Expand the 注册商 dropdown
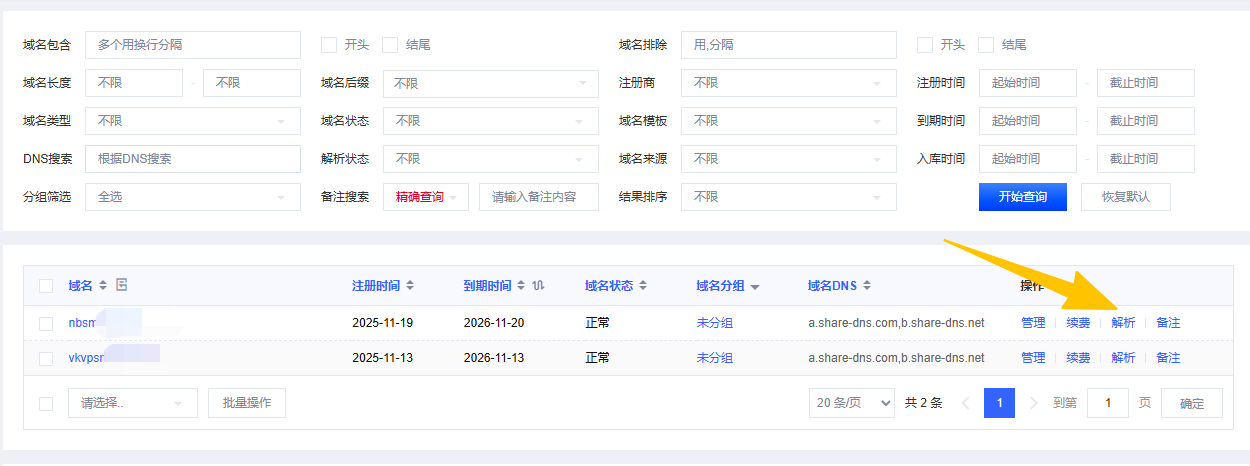 click(788, 83)
